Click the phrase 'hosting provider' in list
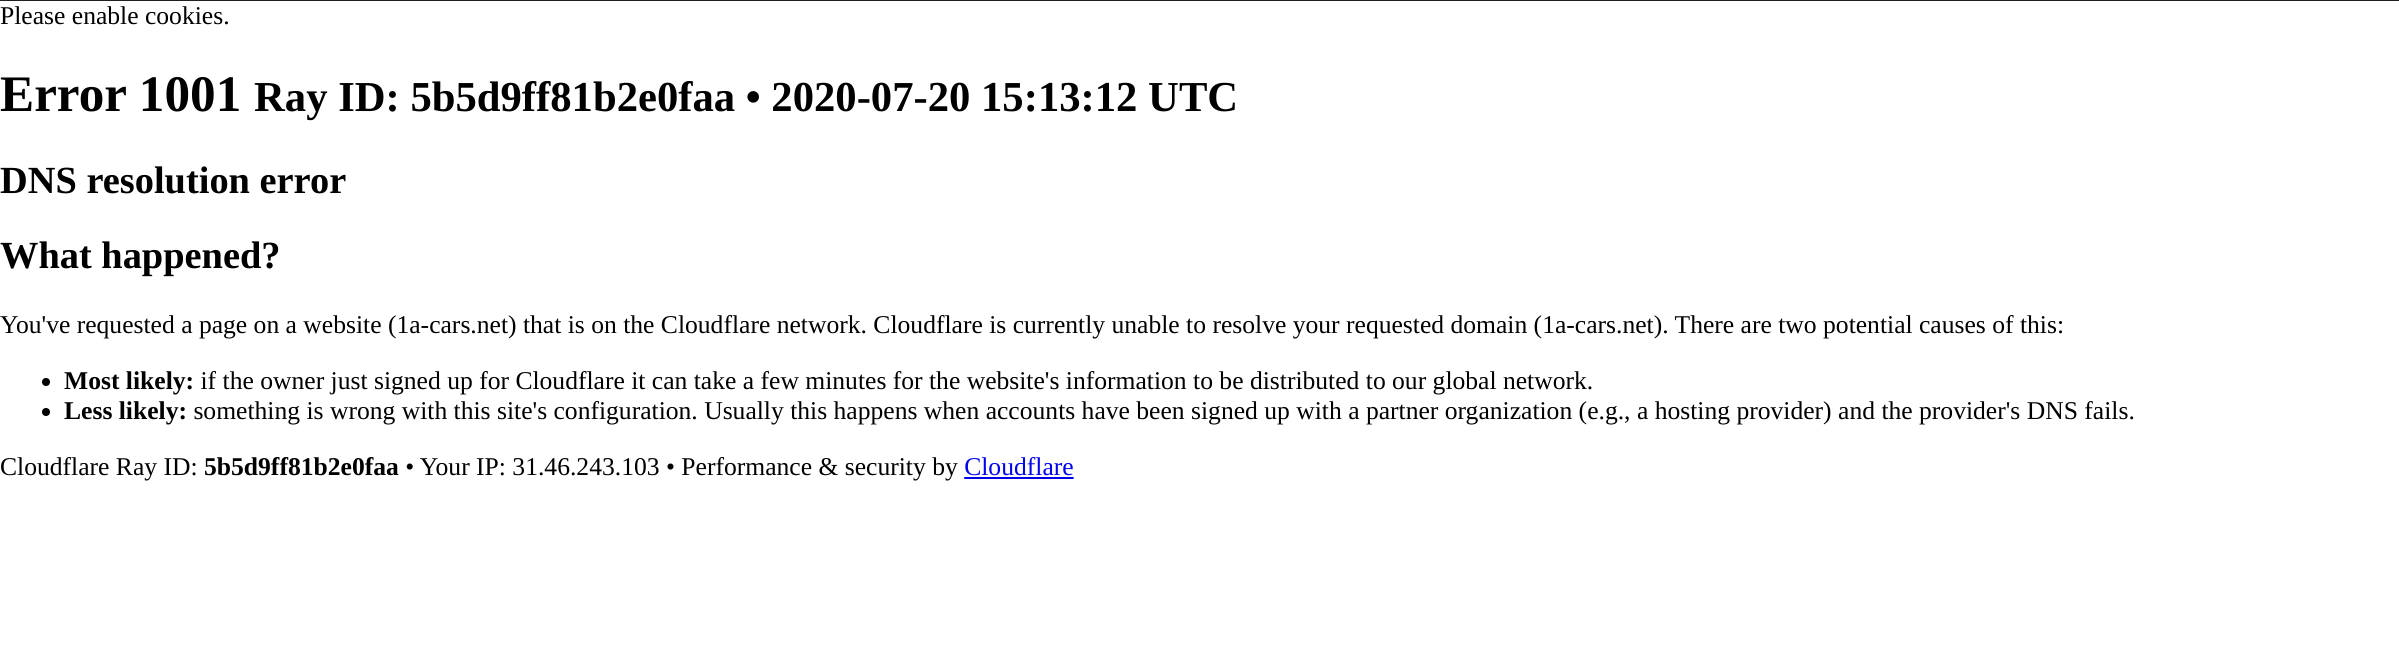The width and height of the screenshot is (2399, 672). [x=1742, y=411]
